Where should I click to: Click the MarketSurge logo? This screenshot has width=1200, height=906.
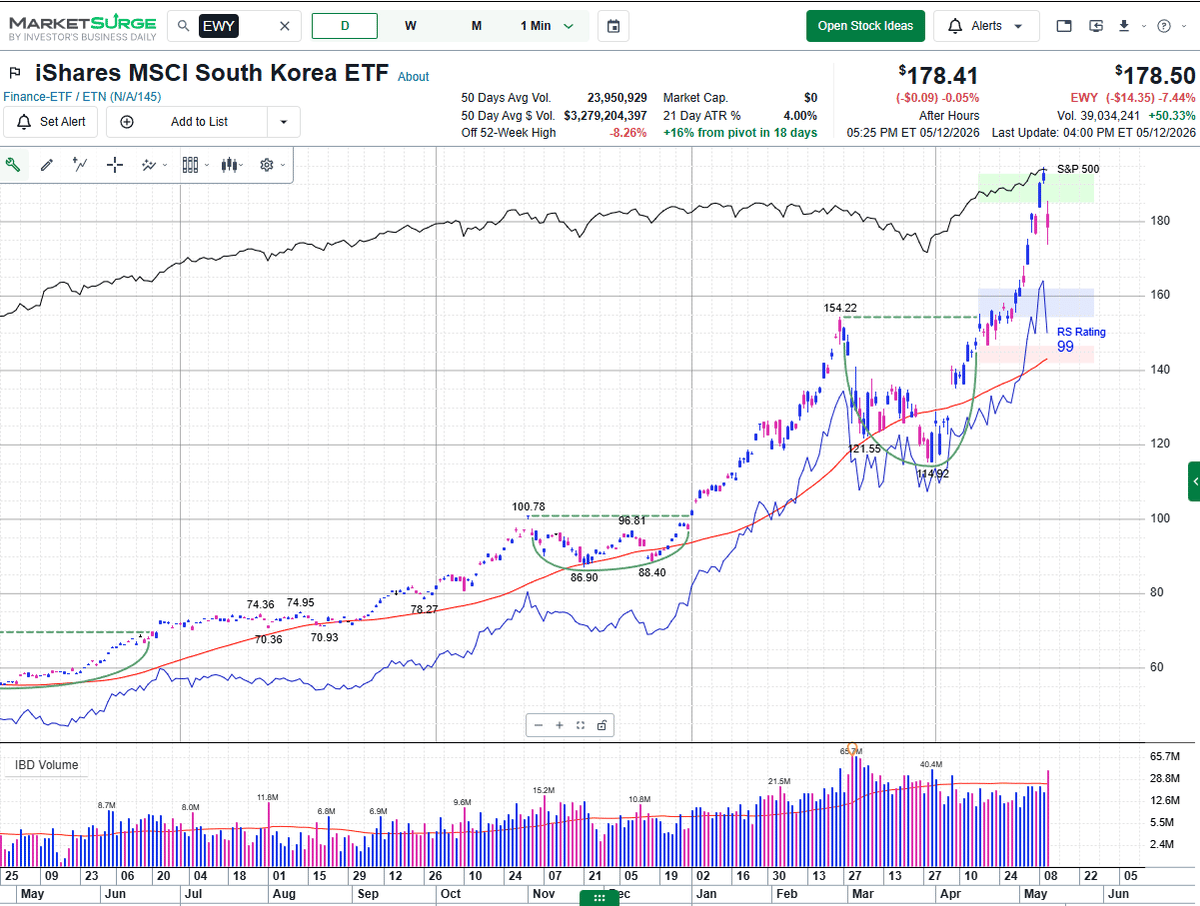coord(83,27)
